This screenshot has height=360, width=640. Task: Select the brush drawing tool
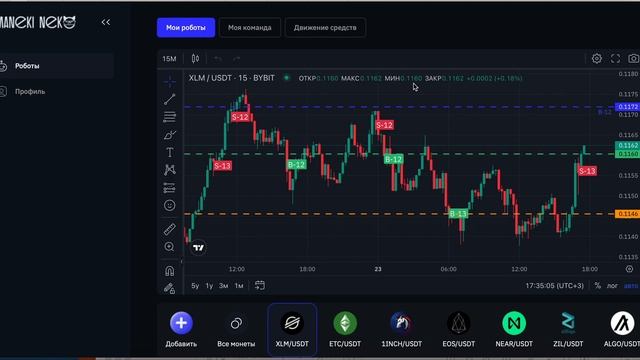(x=170, y=135)
